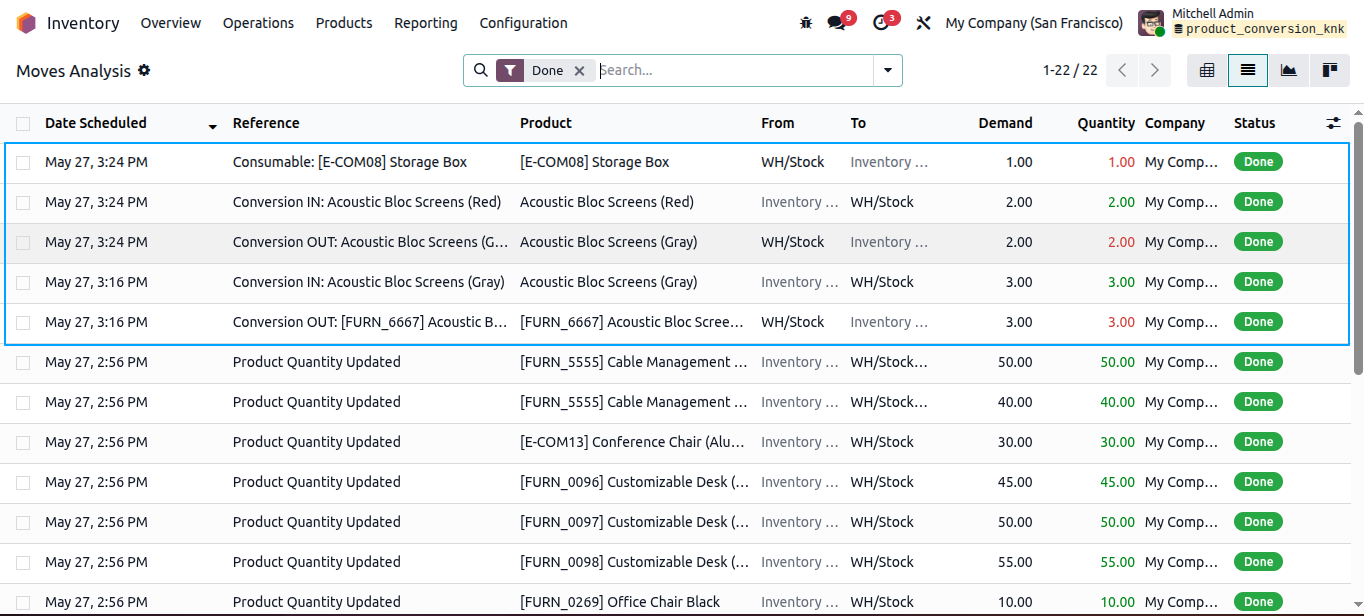
Task: Click the vertical scrollbar of the list
Action: click(x=1358, y=248)
